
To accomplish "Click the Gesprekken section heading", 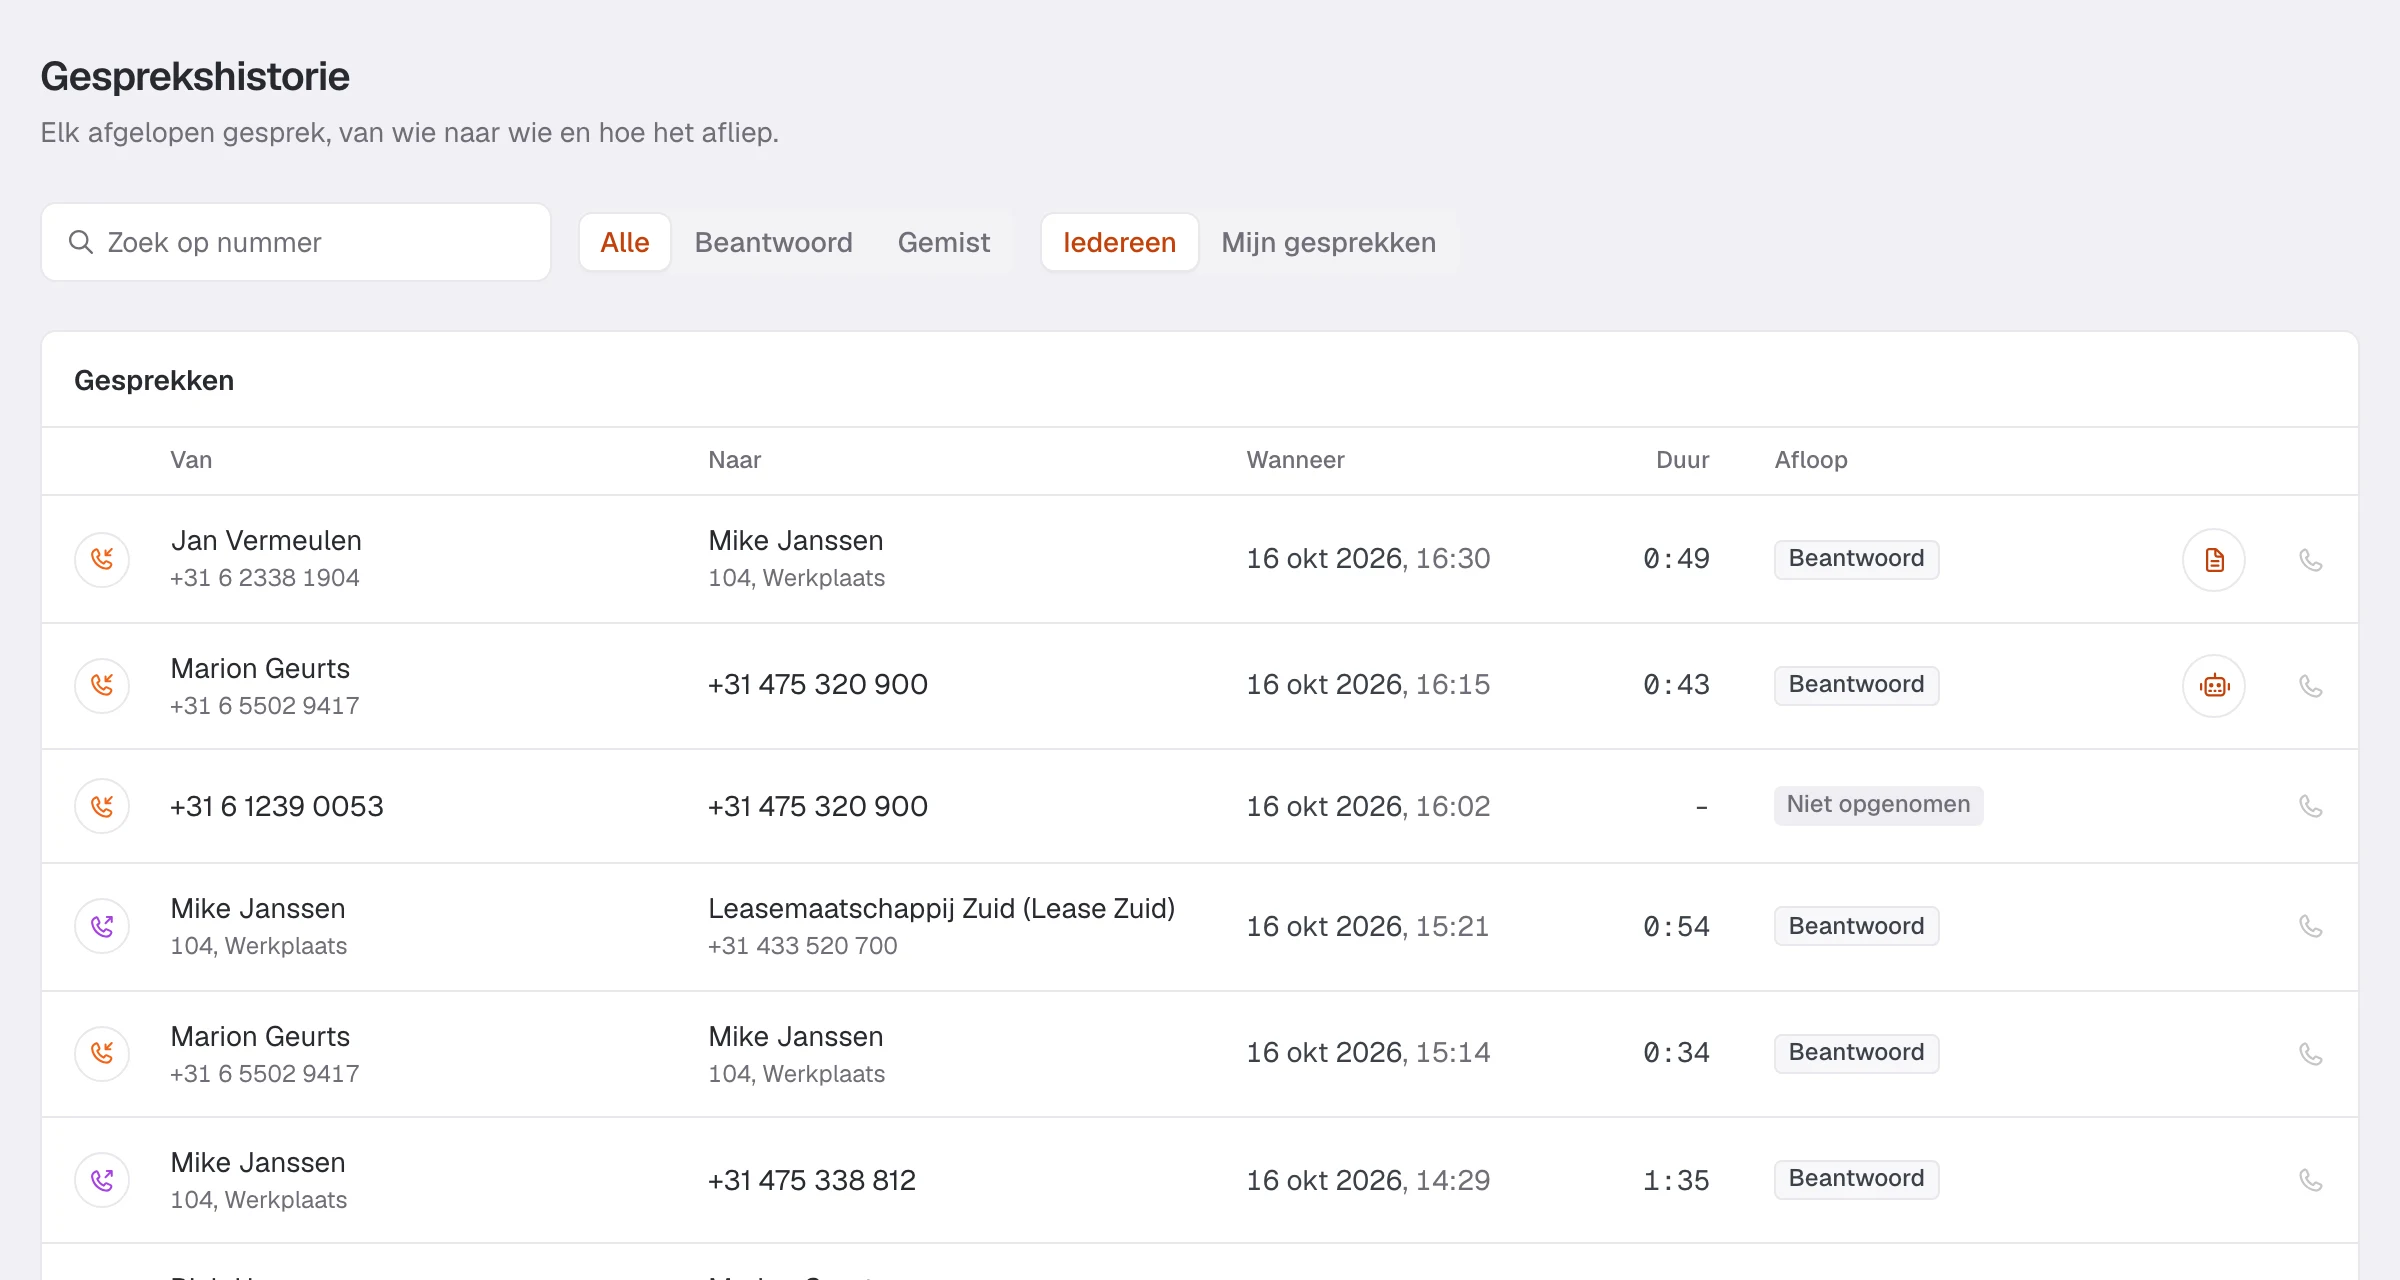I will [x=154, y=380].
